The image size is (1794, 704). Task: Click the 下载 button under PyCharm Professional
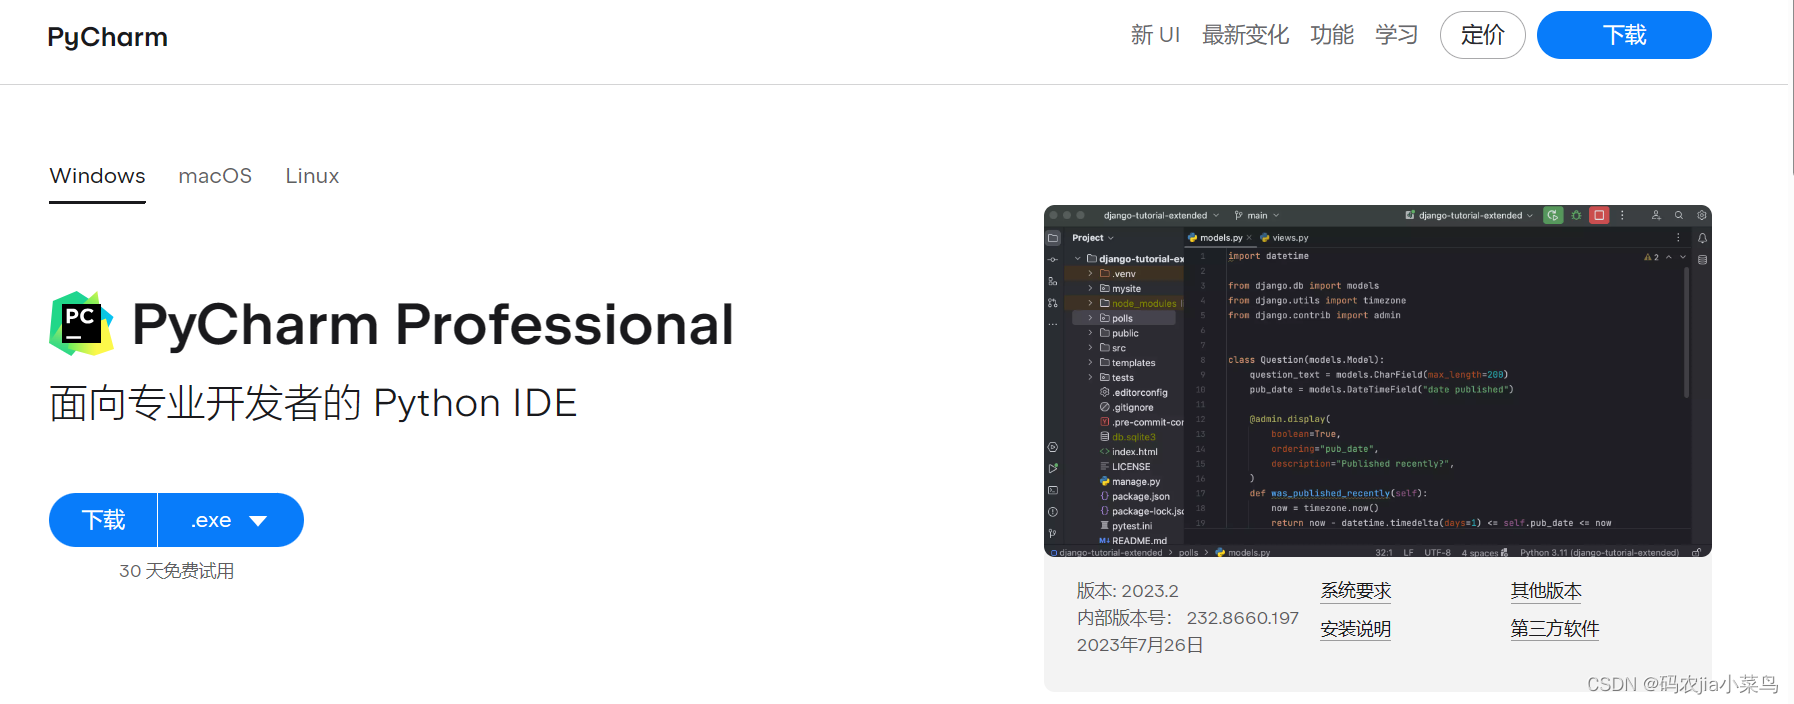pyautogui.click(x=103, y=520)
